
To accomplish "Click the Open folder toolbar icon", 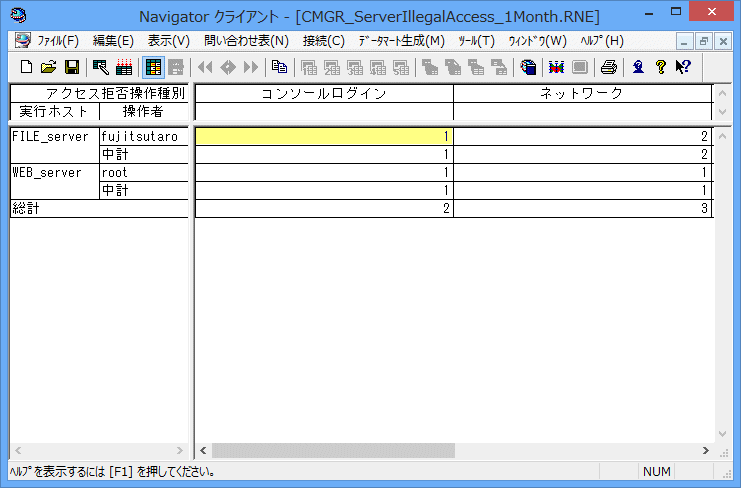I will 48,67.
